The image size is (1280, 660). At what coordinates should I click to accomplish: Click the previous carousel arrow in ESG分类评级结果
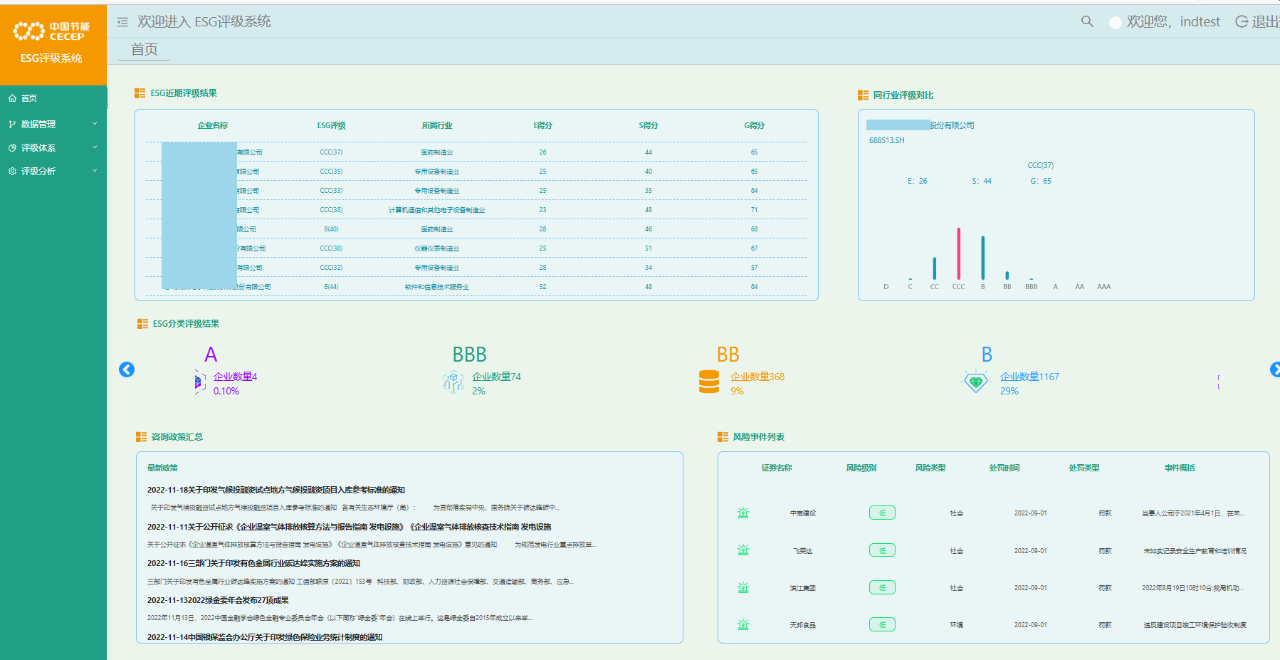[x=127, y=370]
